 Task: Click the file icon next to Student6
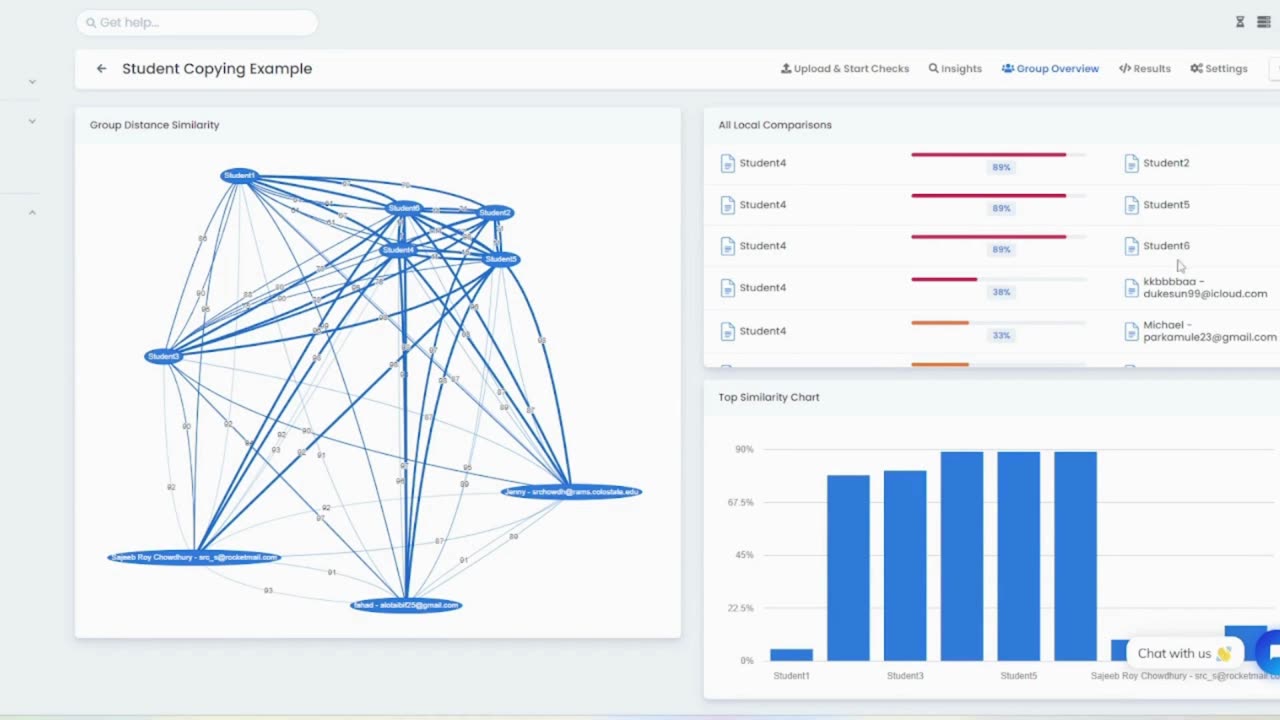[x=1131, y=246]
